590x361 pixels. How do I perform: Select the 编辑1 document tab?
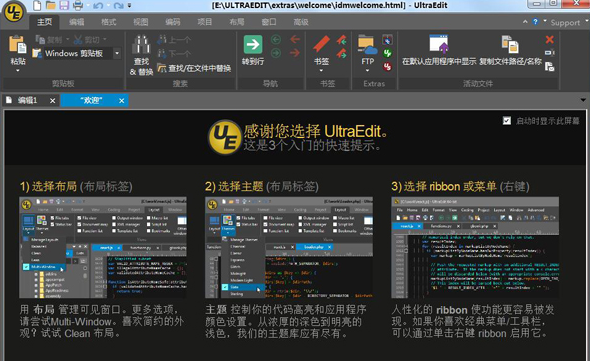pos(27,100)
